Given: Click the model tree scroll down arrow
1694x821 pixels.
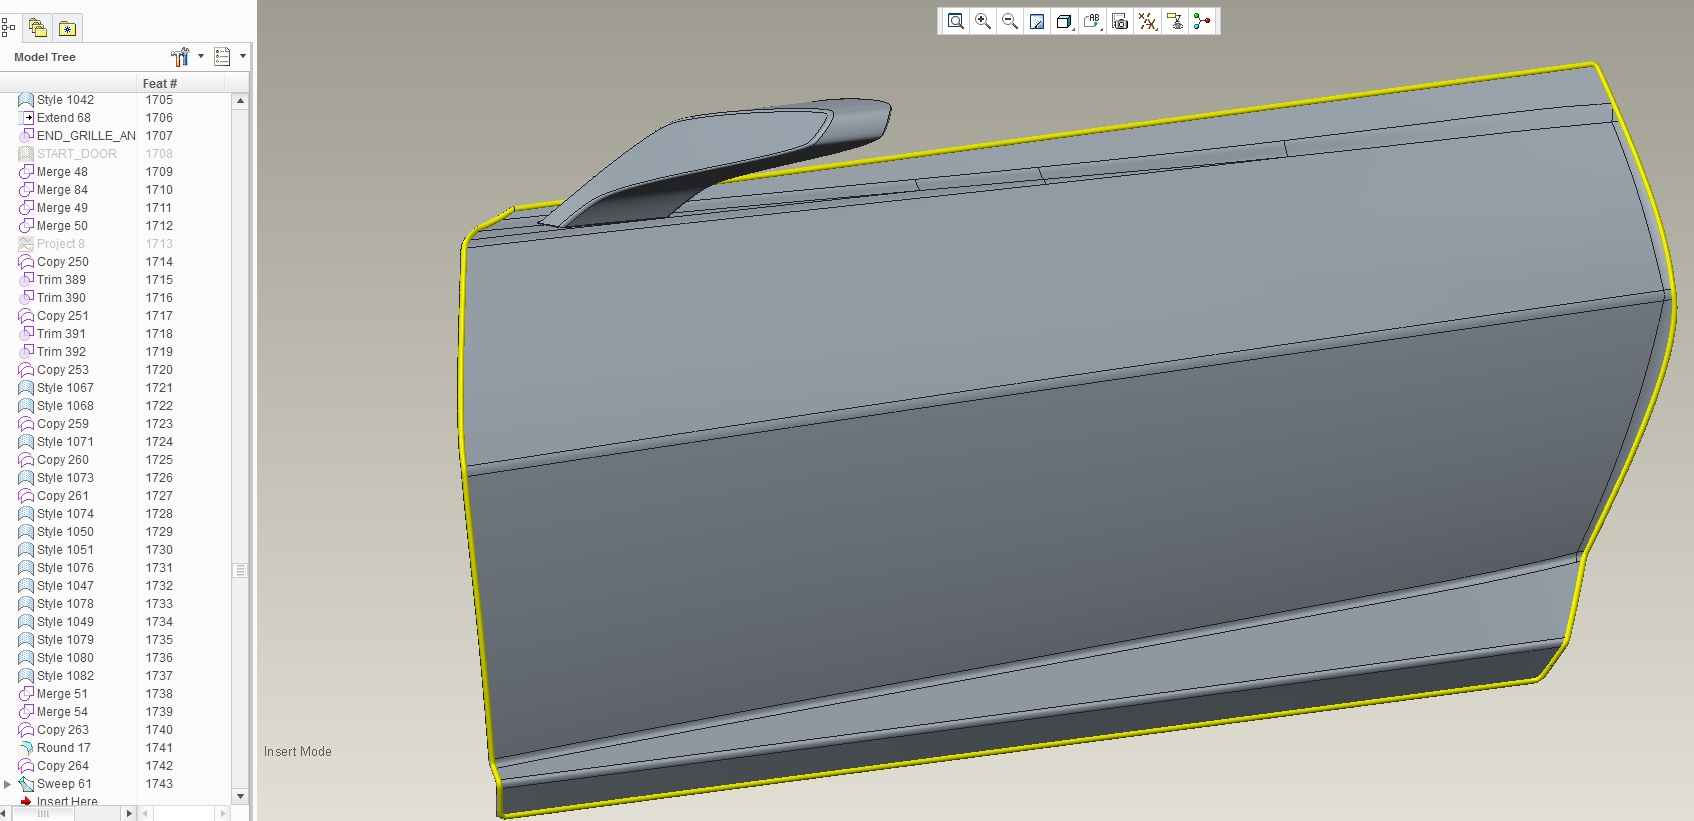Looking at the screenshot, I should [240, 796].
